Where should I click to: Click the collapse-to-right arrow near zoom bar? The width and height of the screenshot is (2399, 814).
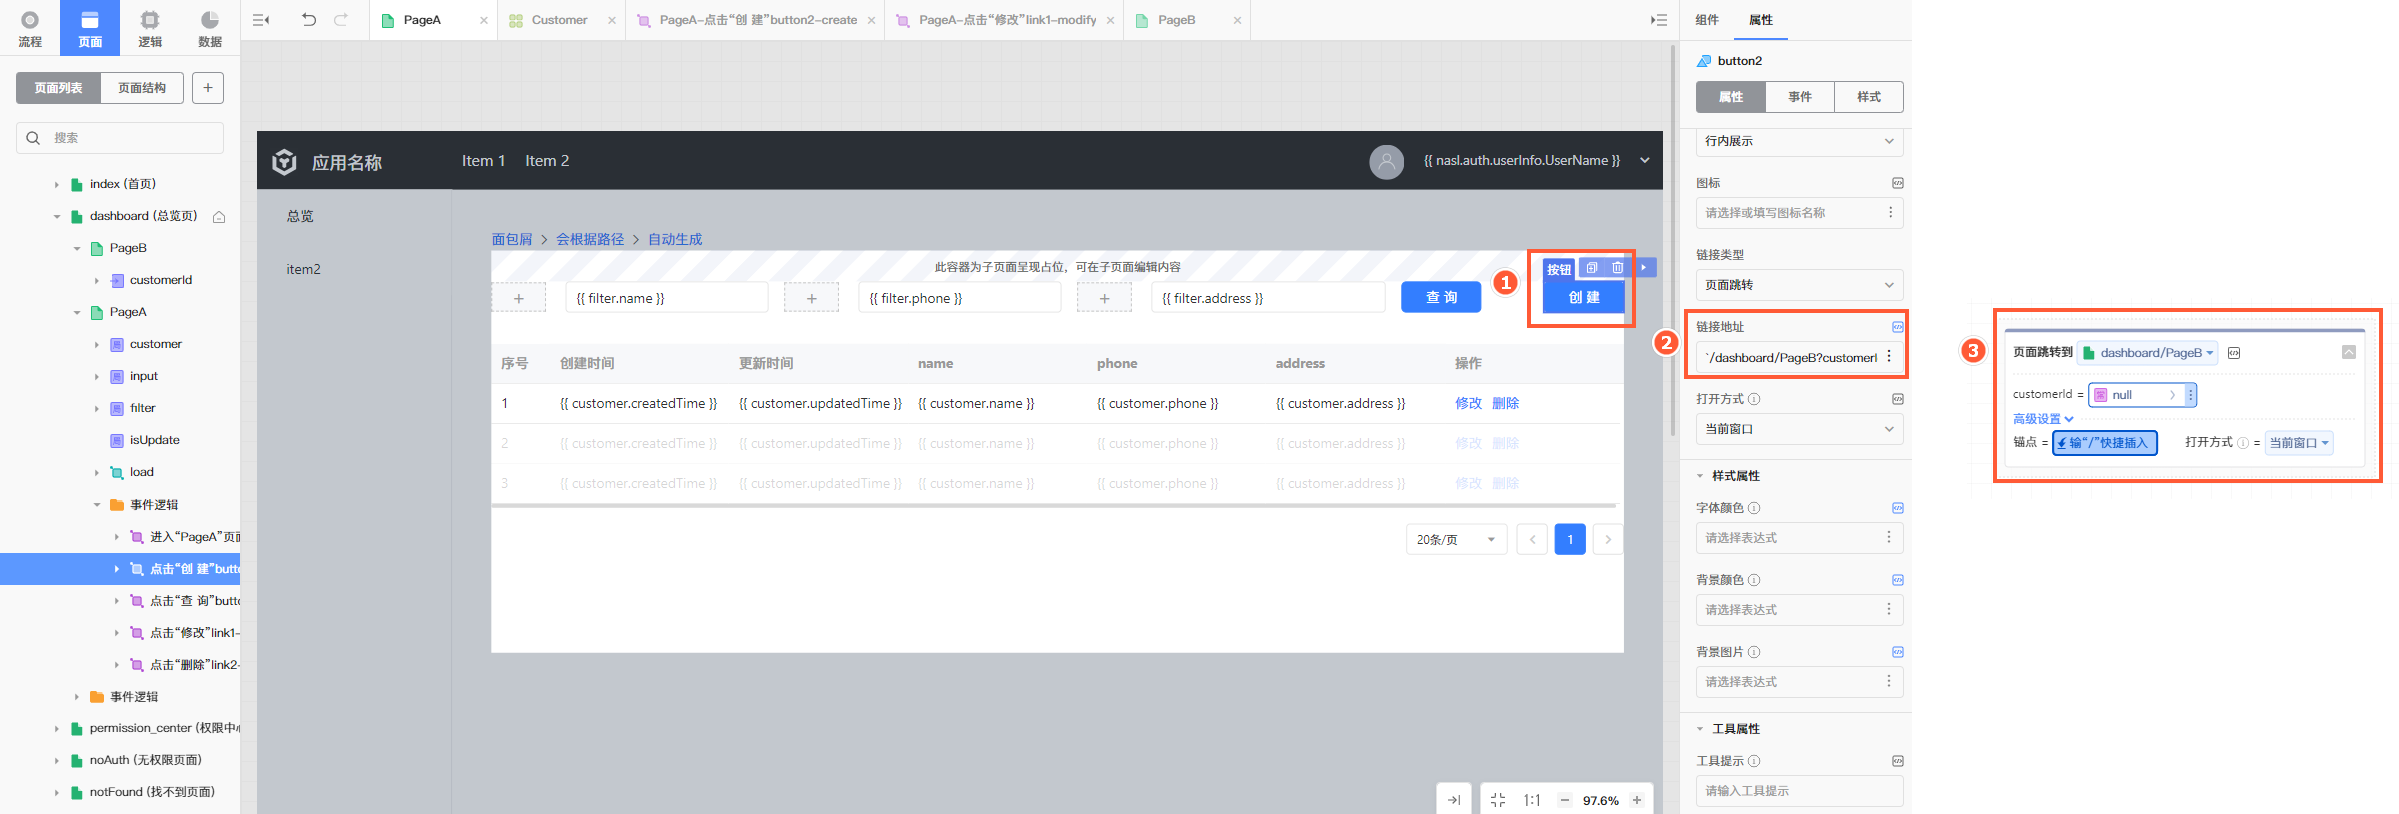tap(1454, 800)
